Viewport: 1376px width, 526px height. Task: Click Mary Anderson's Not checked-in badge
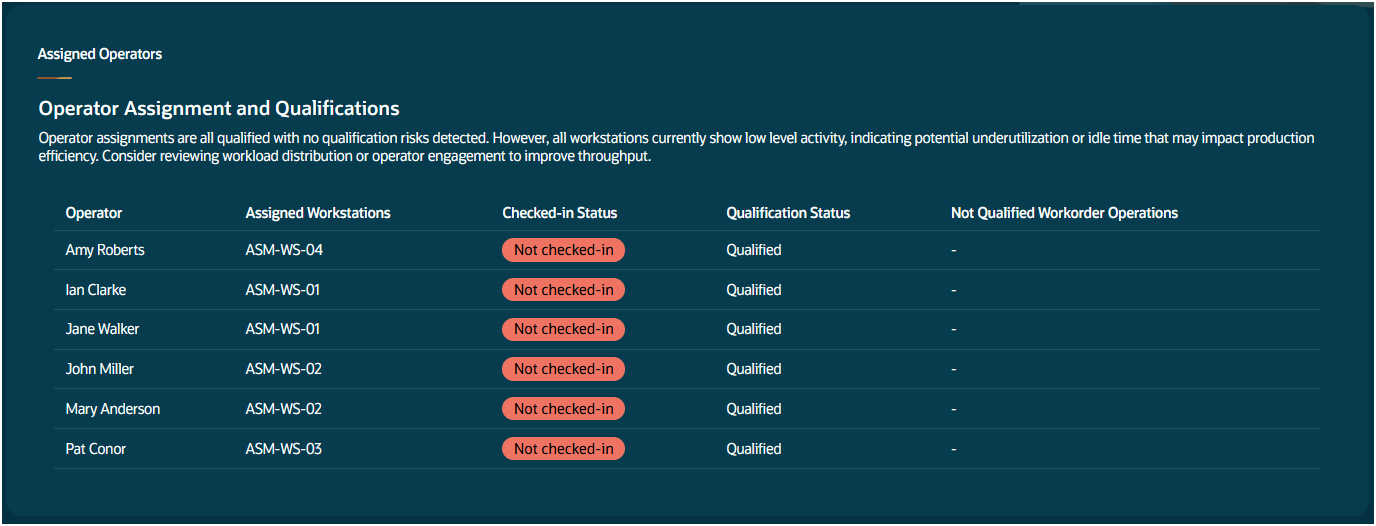563,409
